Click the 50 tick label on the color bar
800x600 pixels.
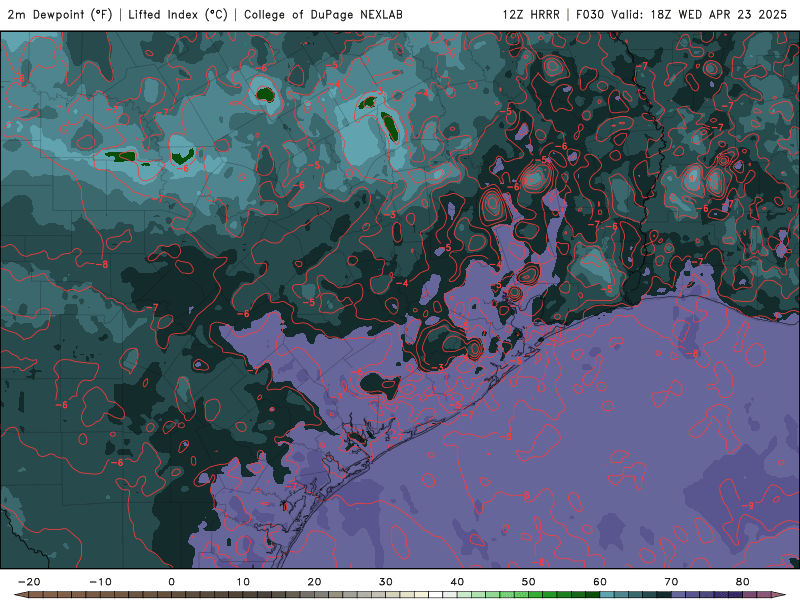[x=529, y=582]
